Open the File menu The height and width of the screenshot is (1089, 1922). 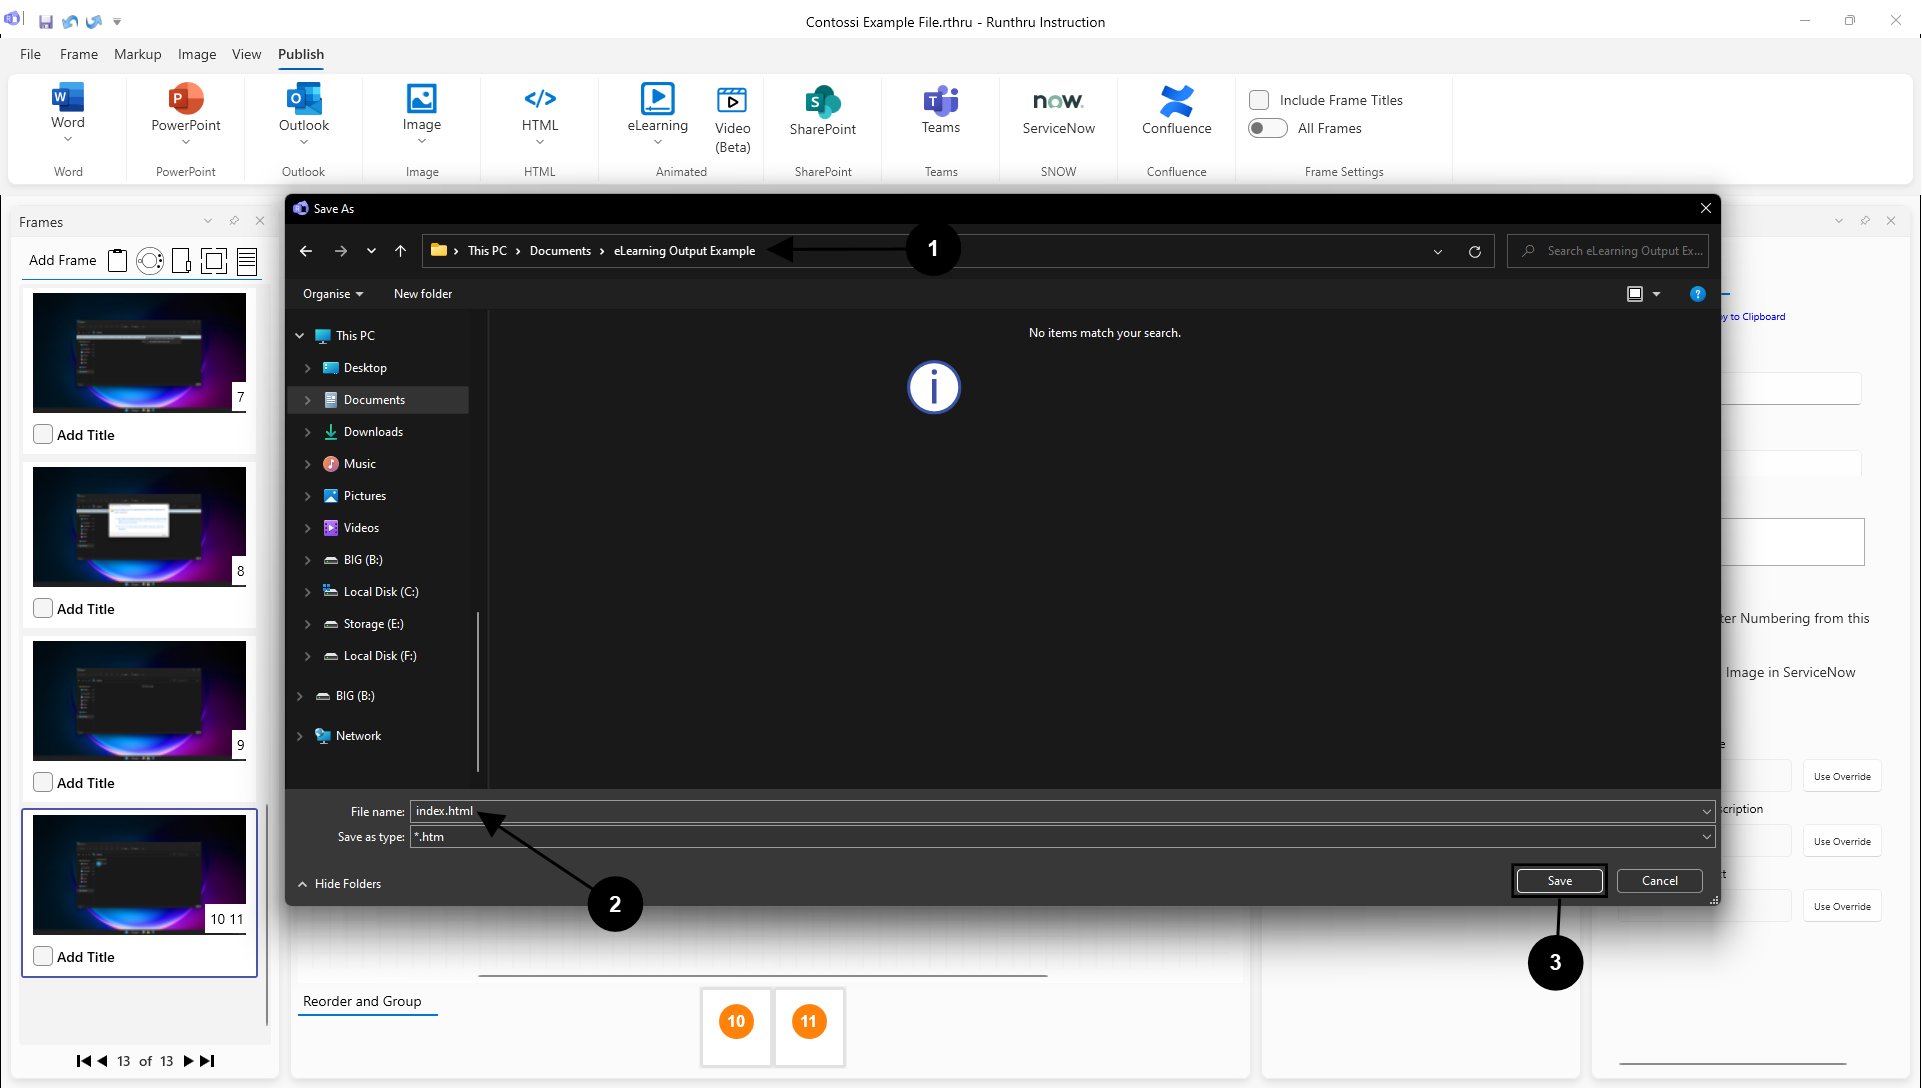coord(30,54)
